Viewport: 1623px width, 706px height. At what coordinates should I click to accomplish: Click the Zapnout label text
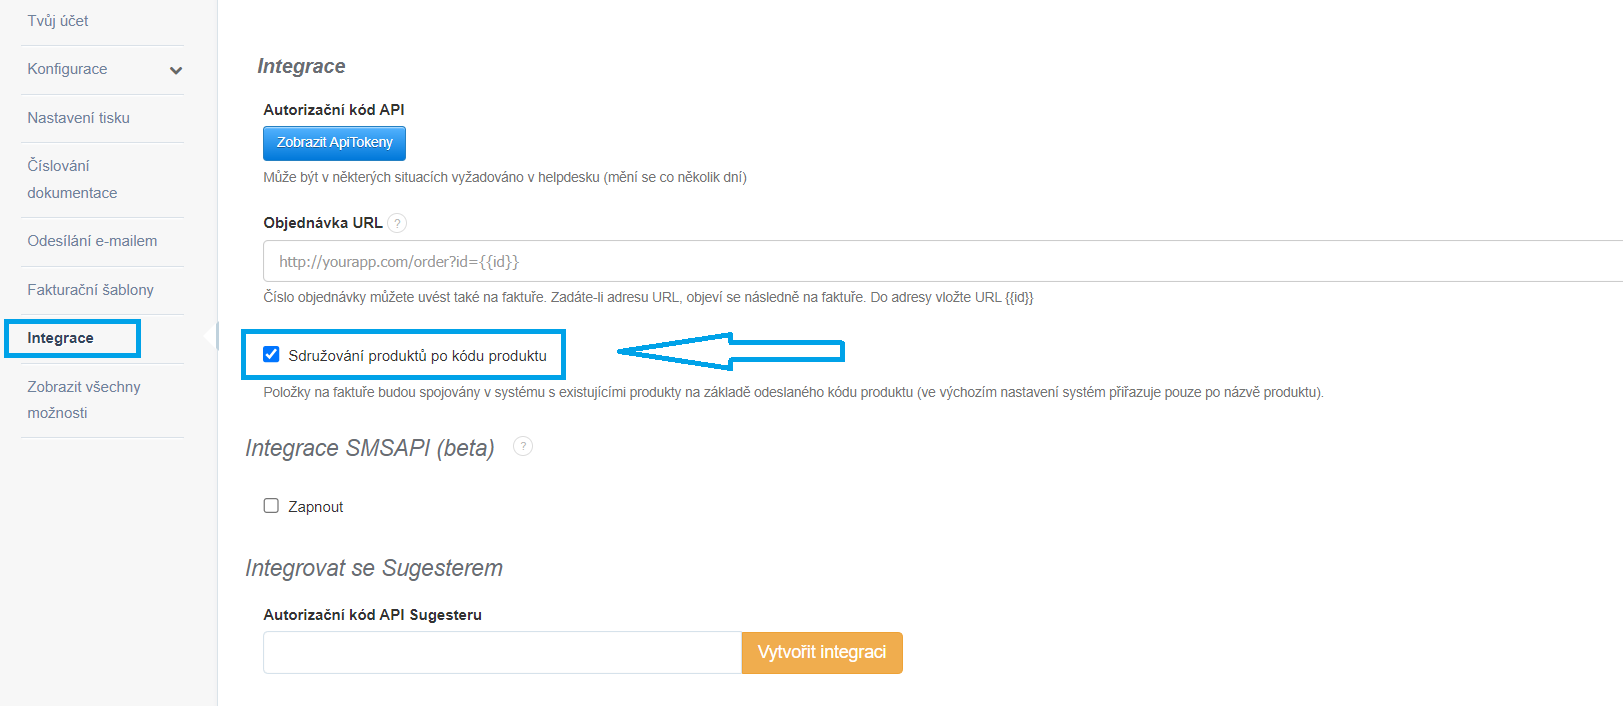pyautogui.click(x=316, y=507)
